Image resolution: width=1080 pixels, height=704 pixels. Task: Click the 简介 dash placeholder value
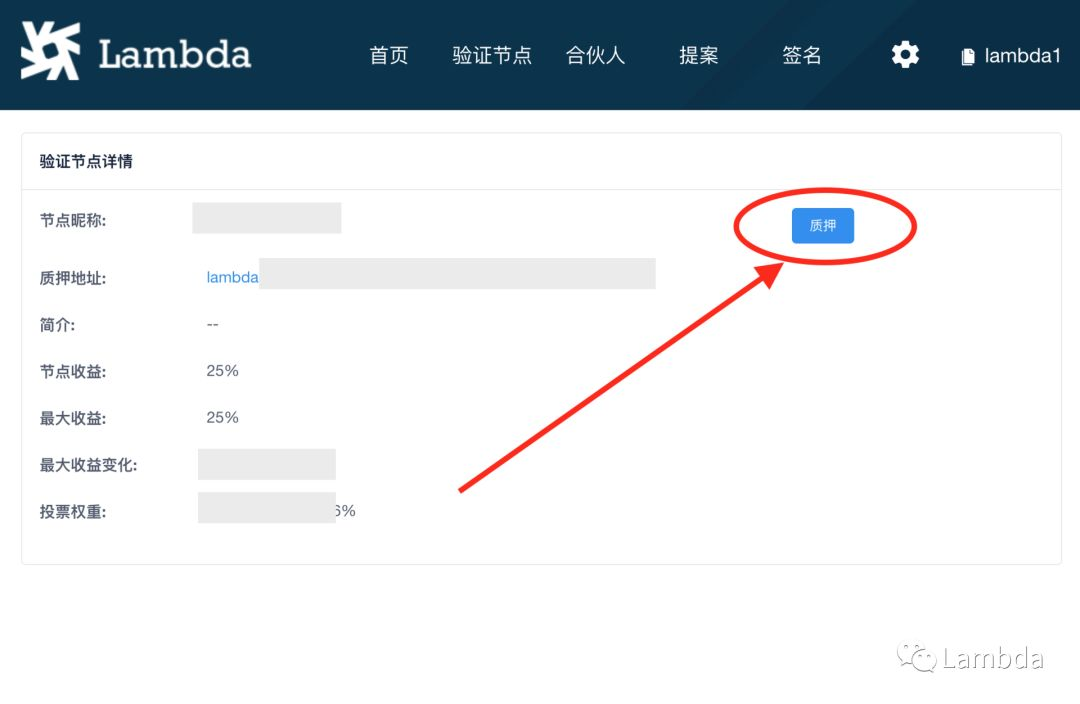(212, 325)
